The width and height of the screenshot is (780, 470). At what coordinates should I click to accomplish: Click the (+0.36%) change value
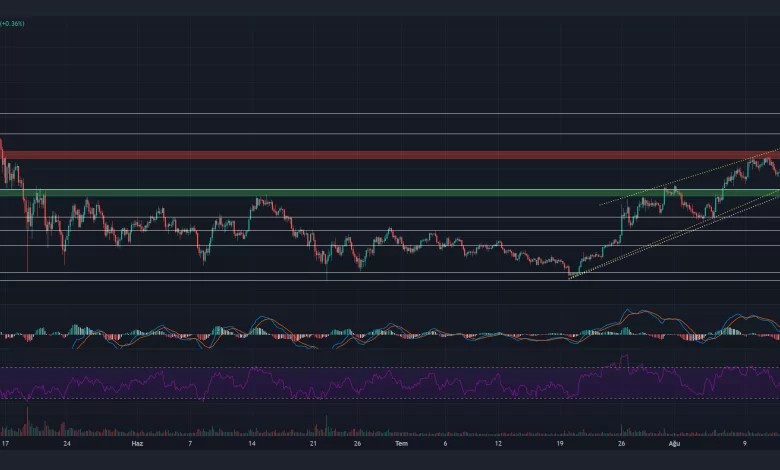point(12,23)
